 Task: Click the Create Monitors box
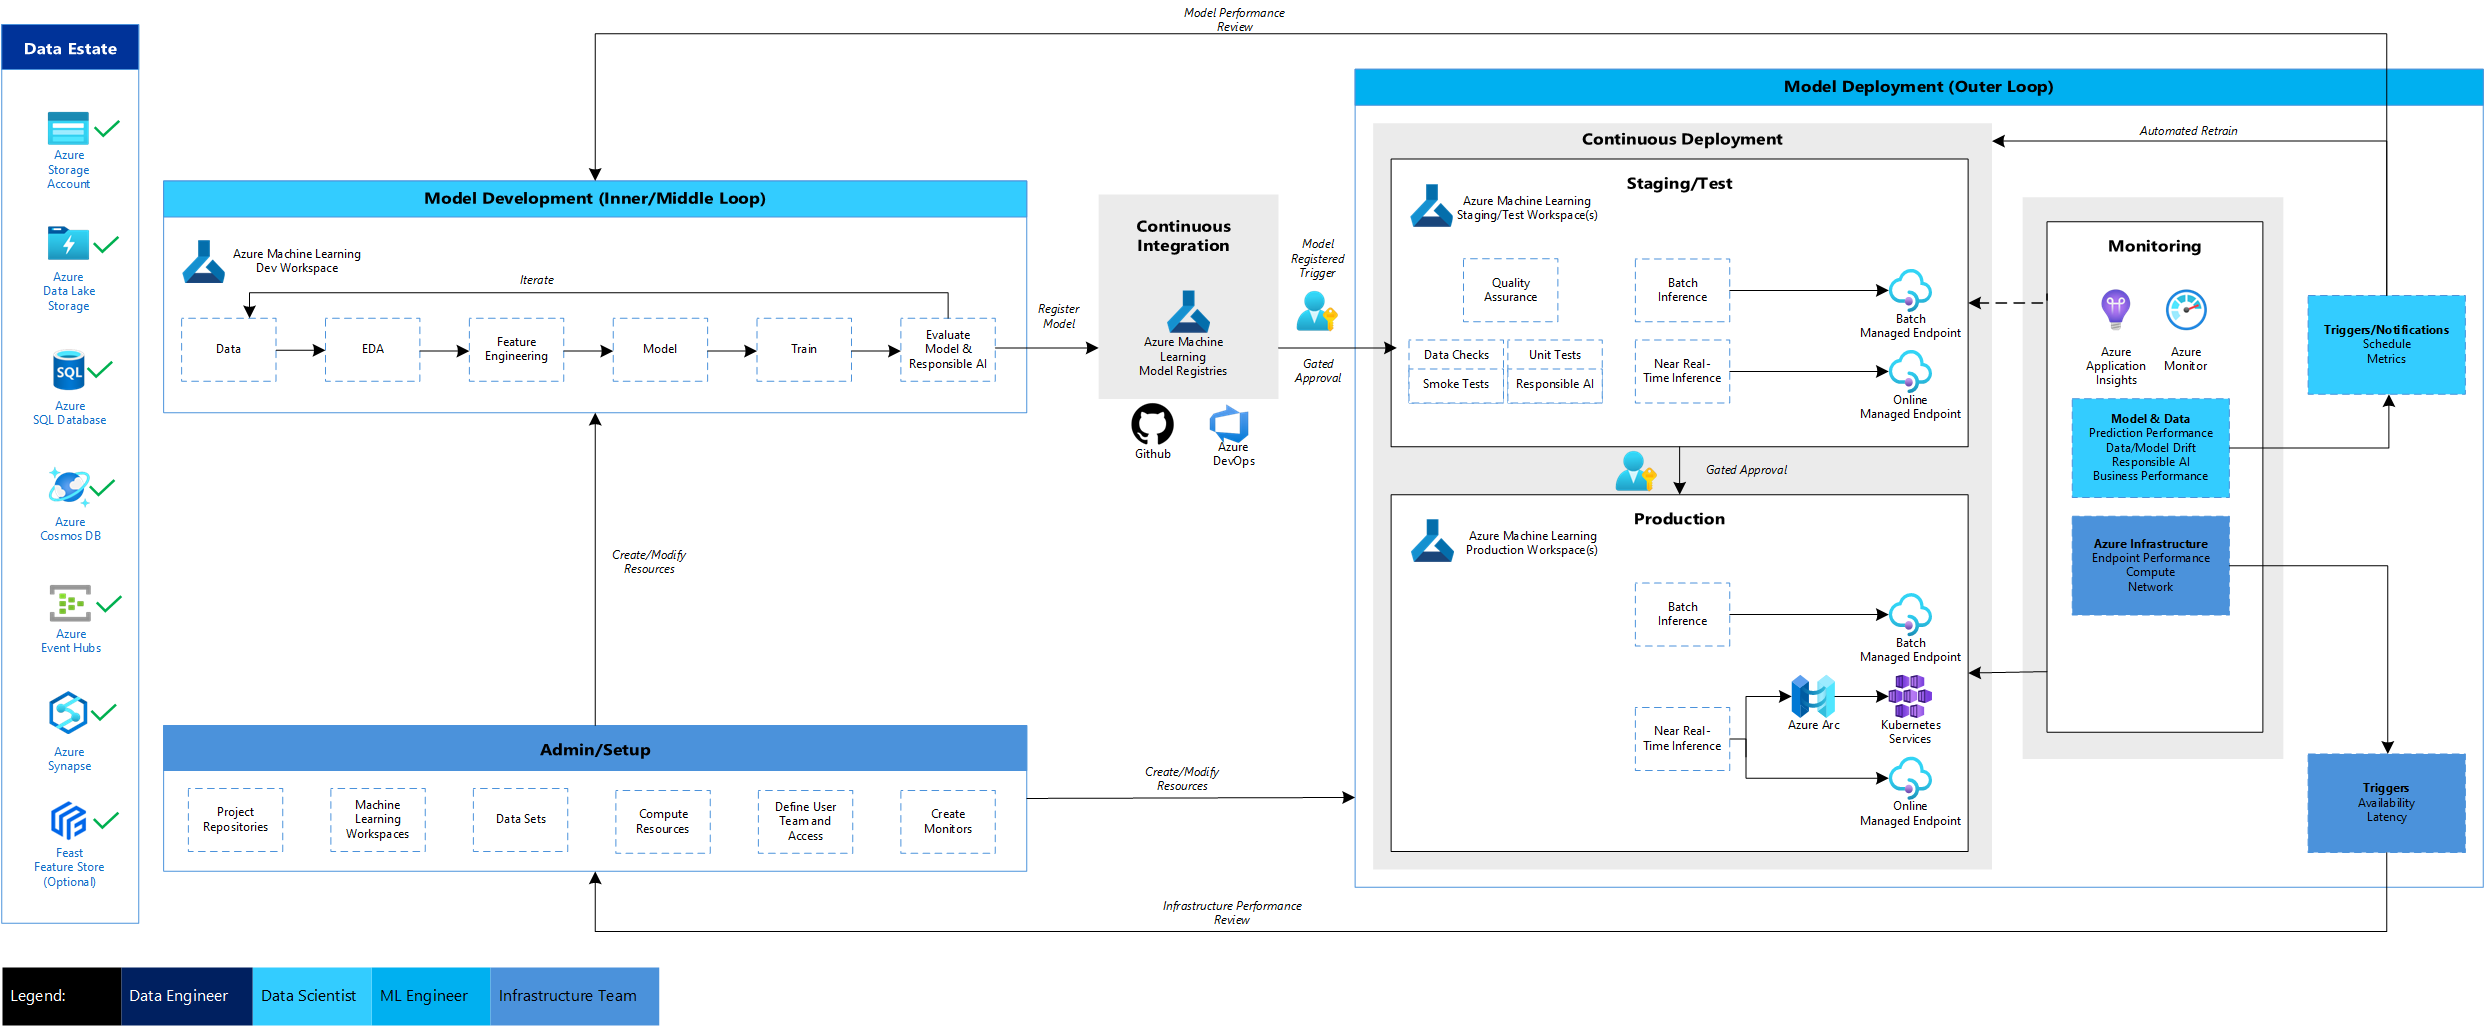pyautogui.click(x=948, y=822)
